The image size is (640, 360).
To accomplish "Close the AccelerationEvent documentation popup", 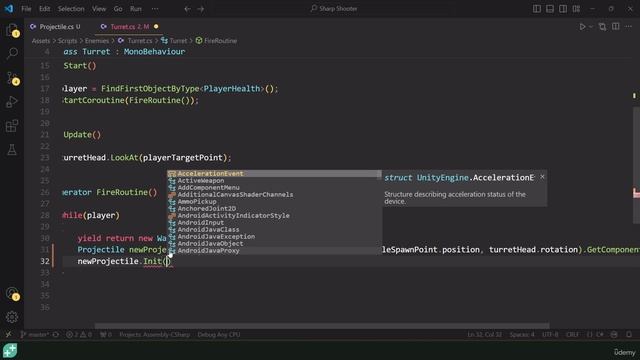I will [x=542, y=177].
